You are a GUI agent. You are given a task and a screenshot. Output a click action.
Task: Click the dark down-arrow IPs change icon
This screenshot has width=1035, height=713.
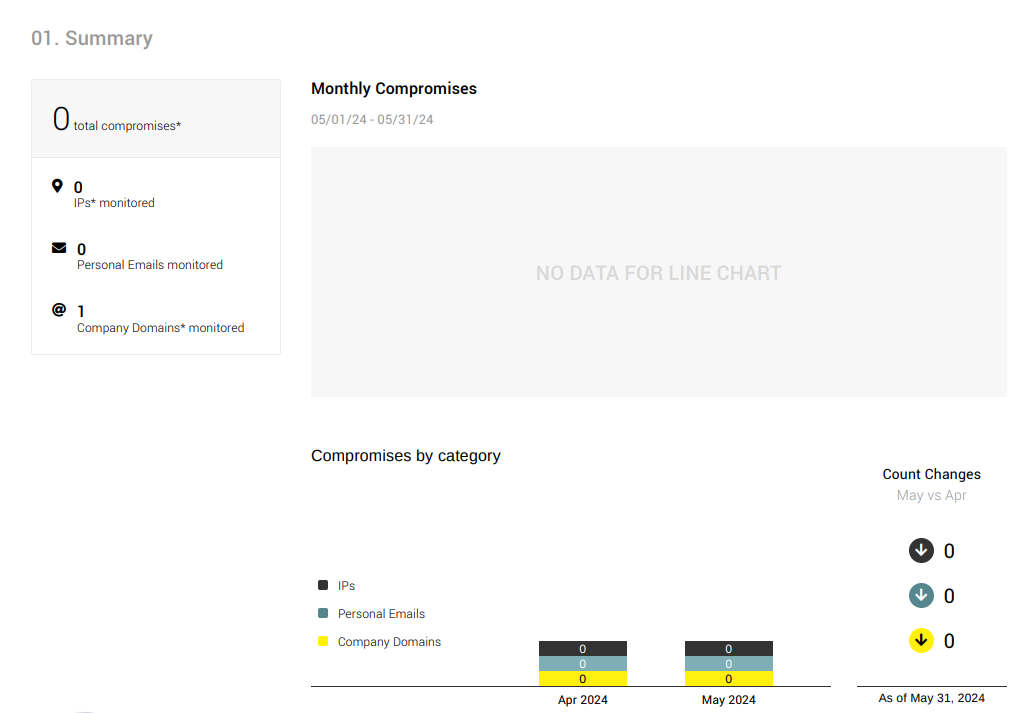(x=921, y=551)
